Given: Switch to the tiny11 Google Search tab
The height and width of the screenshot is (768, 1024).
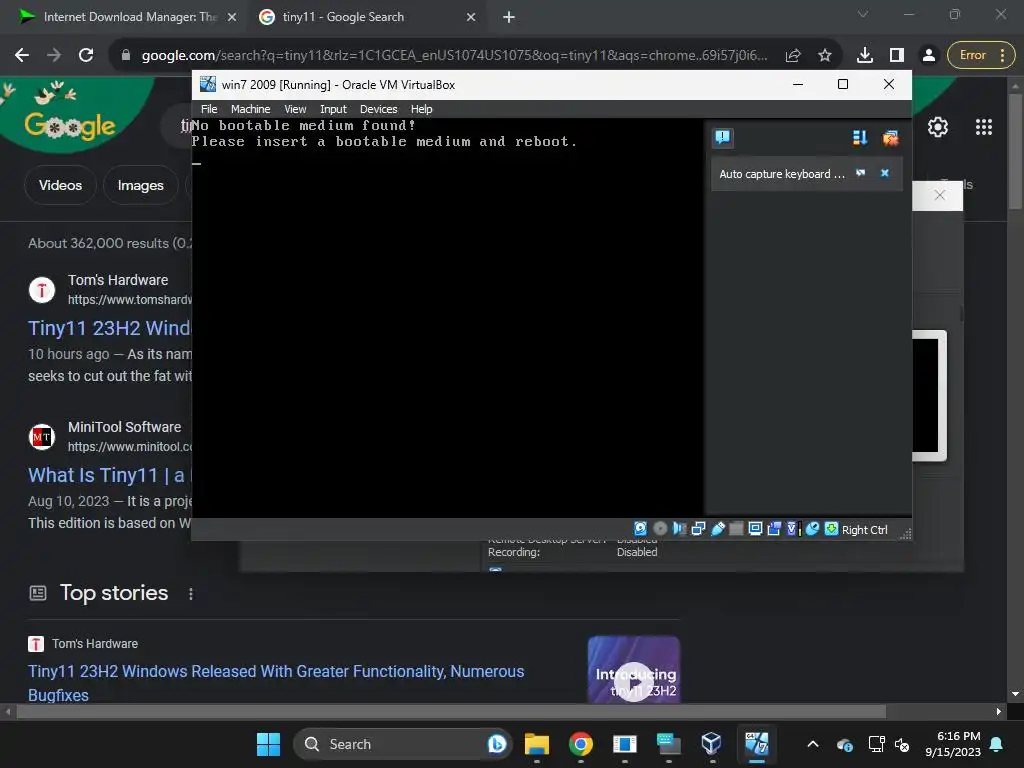Looking at the screenshot, I should [x=366, y=17].
